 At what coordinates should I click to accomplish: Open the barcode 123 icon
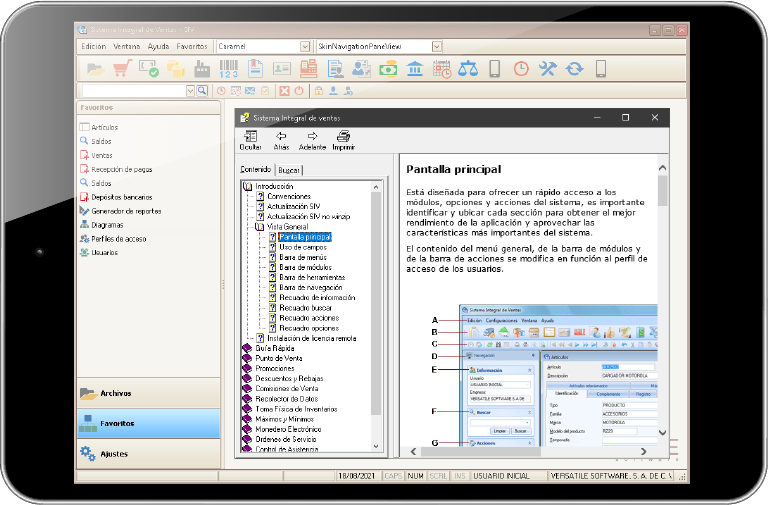229,69
